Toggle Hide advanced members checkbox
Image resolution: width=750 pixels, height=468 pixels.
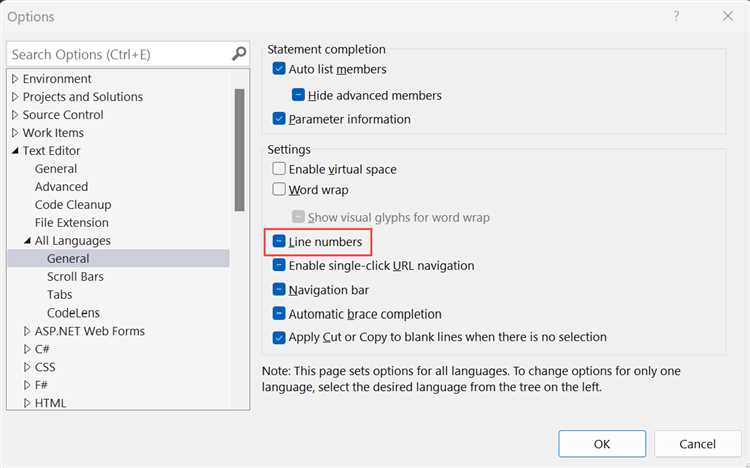point(298,95)
